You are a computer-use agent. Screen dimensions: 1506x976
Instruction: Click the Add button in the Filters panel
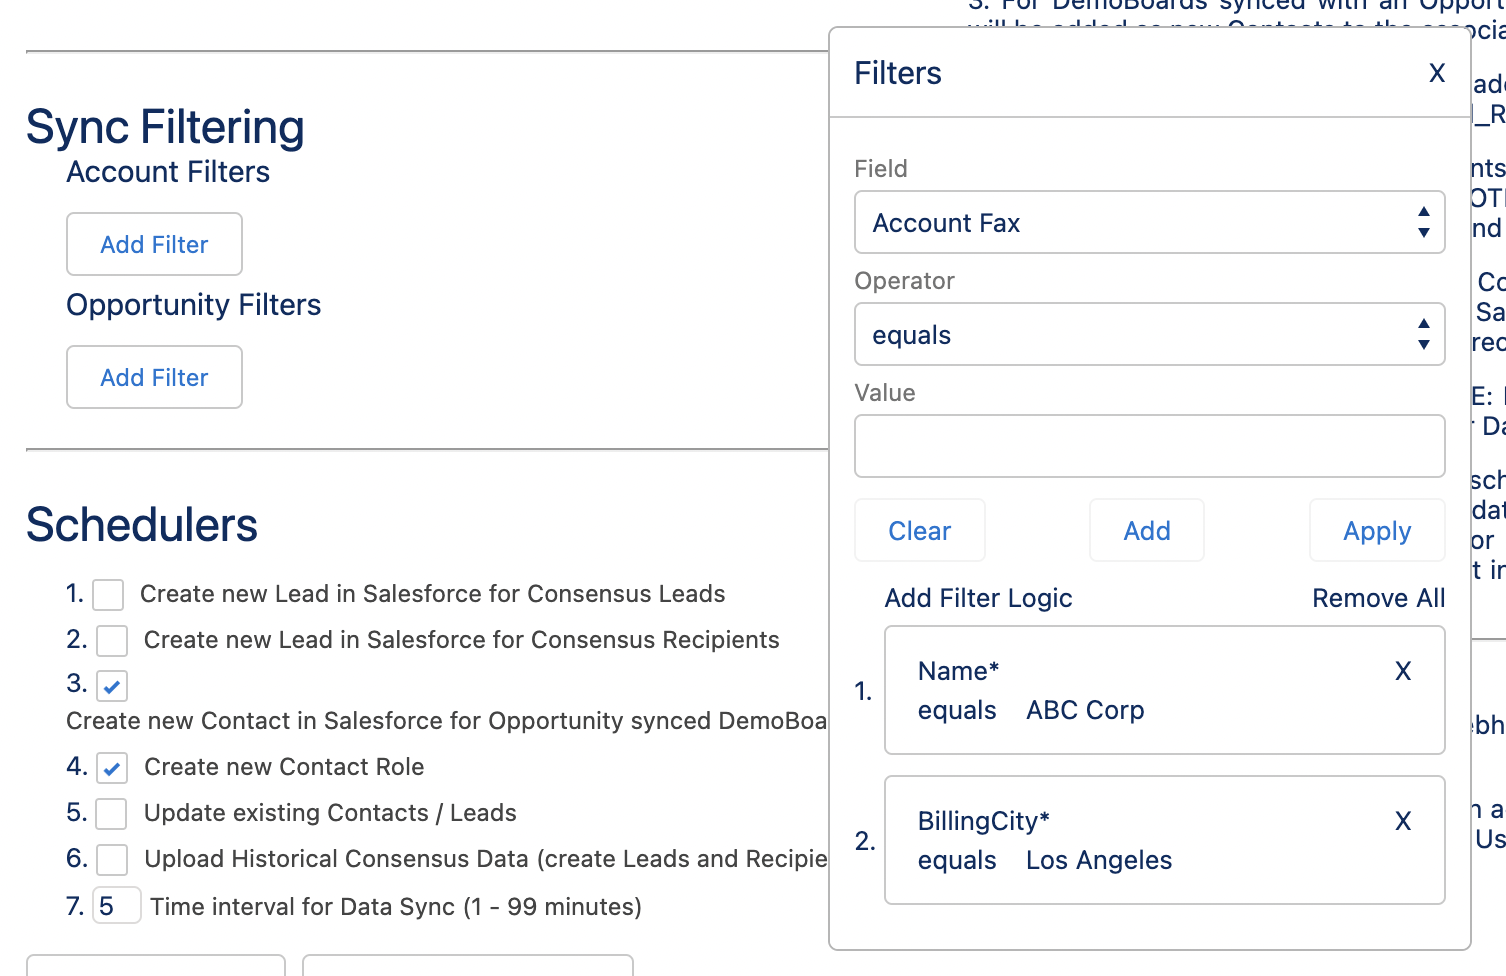pos(1146,530)
